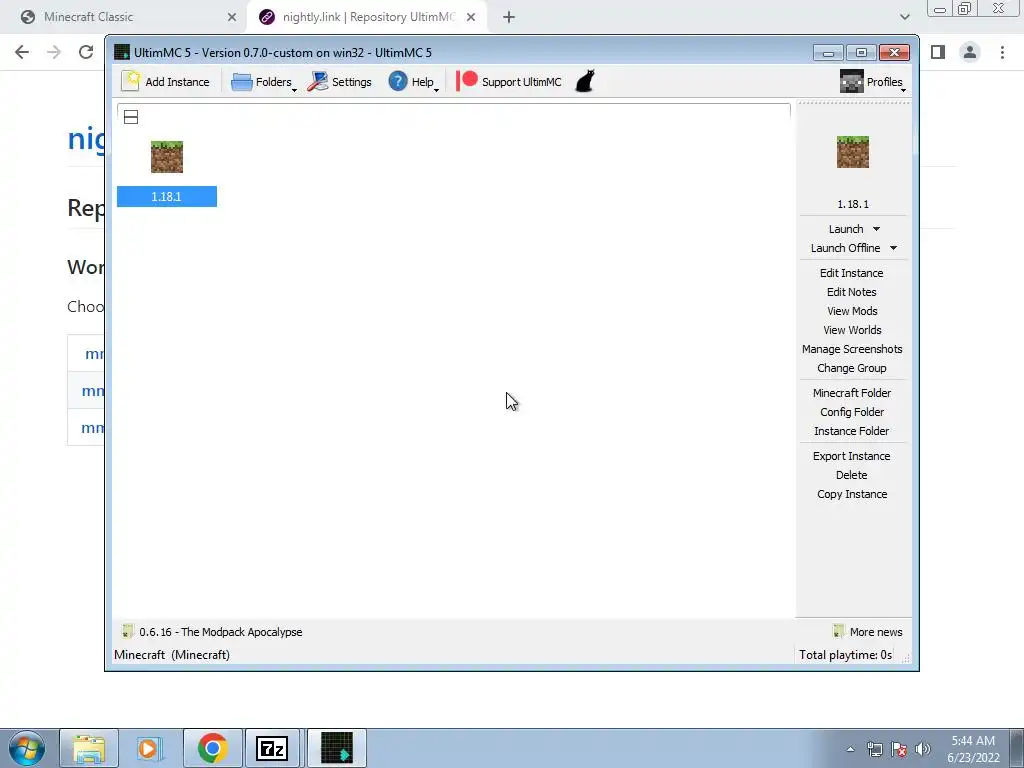Open the Config Folder

pyautogui.click(x=852, y=412)
